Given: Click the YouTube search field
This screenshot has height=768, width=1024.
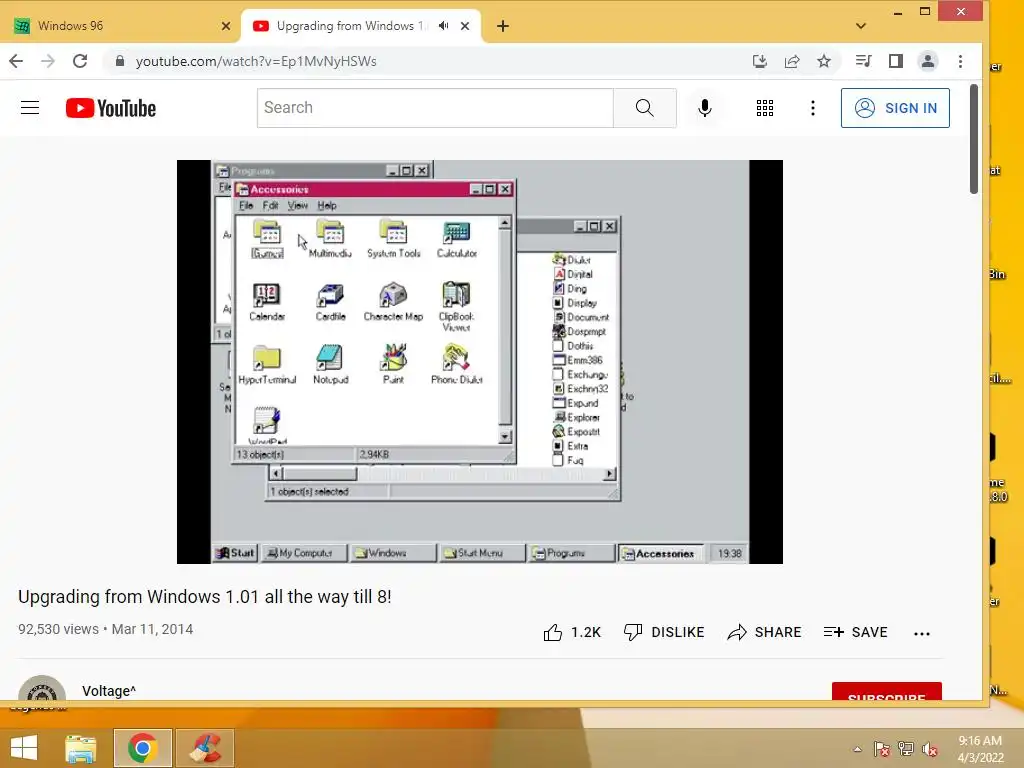Looking at the screenshot, I should (435, 108).
